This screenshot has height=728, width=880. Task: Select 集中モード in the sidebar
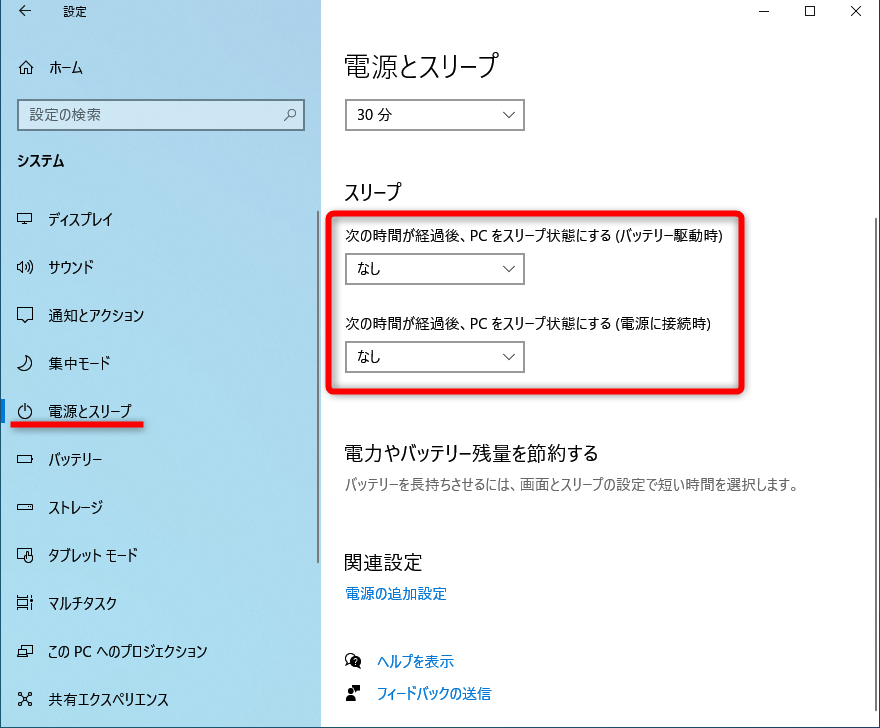click(x=79, y=363)
